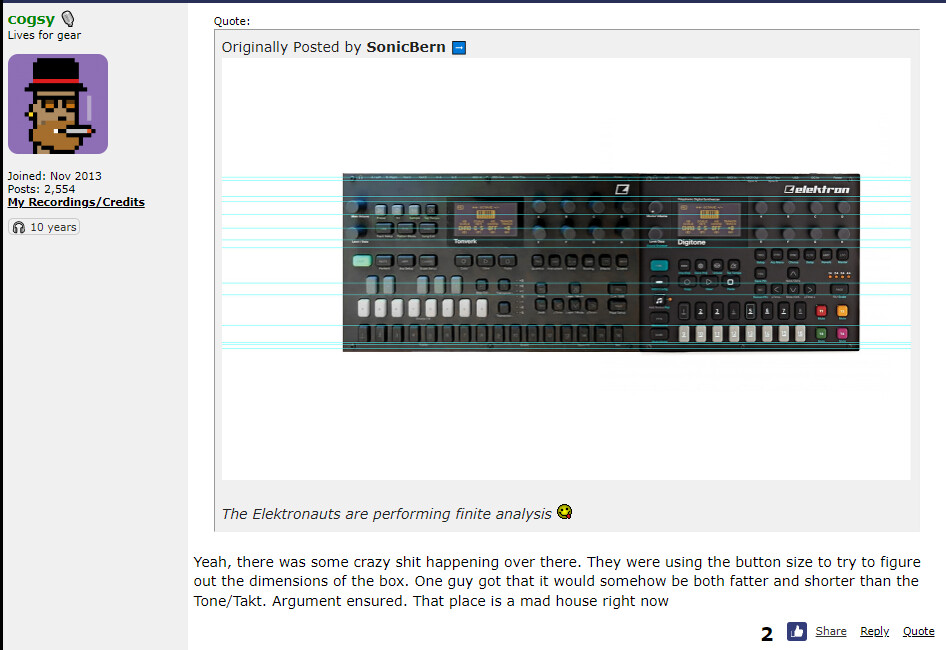The image size is (946, 650).
Task: Click the Share link
Action: pyautogui.click(x=831, y=631)
